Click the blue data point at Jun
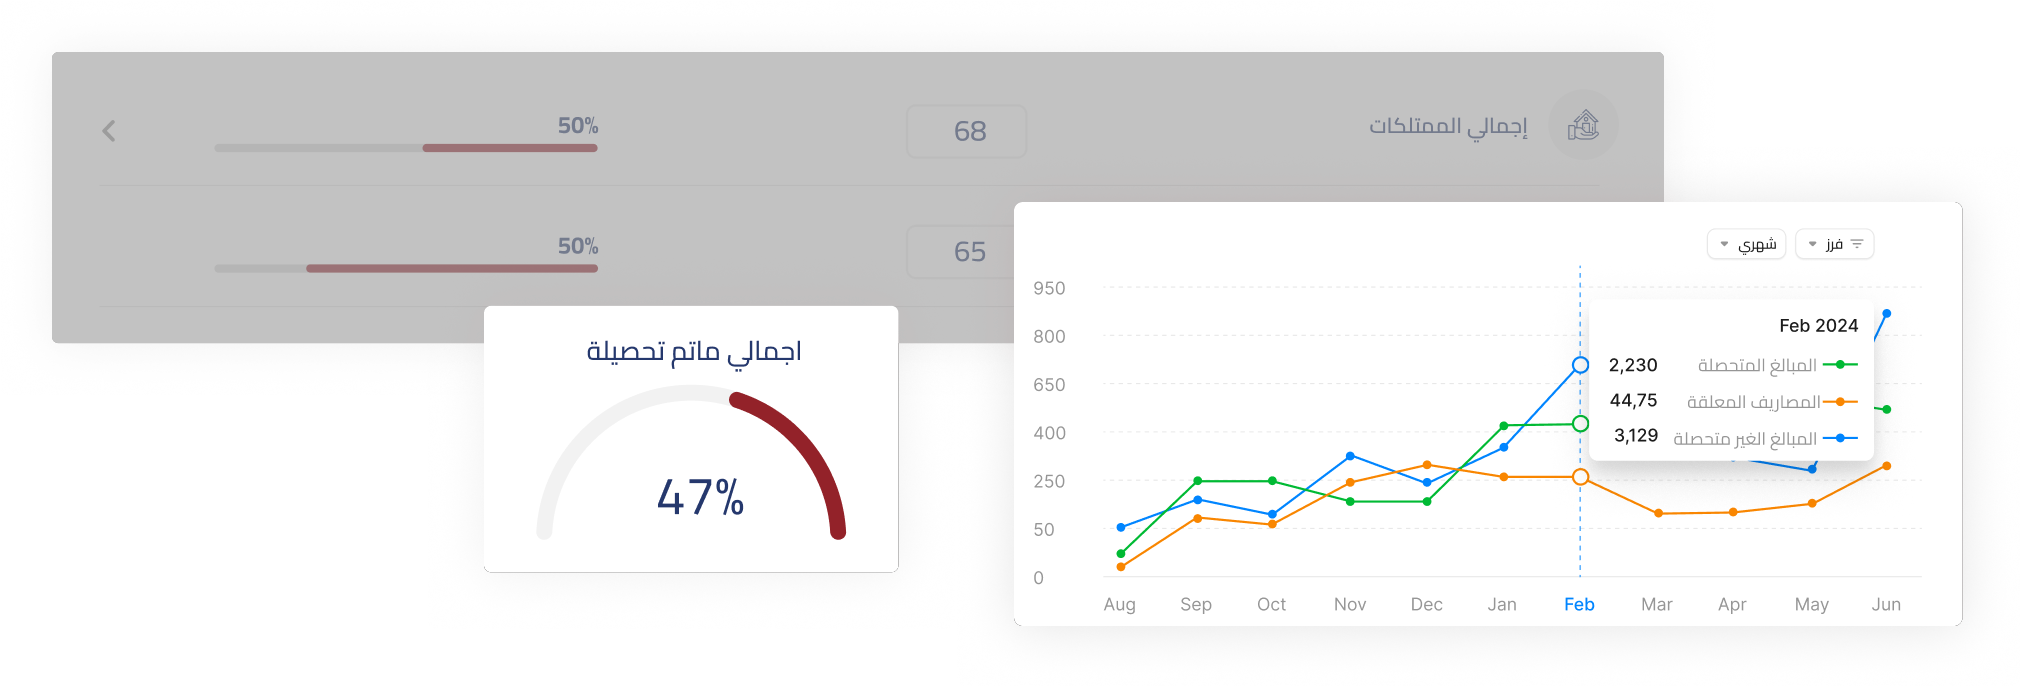 [1886, 314]
